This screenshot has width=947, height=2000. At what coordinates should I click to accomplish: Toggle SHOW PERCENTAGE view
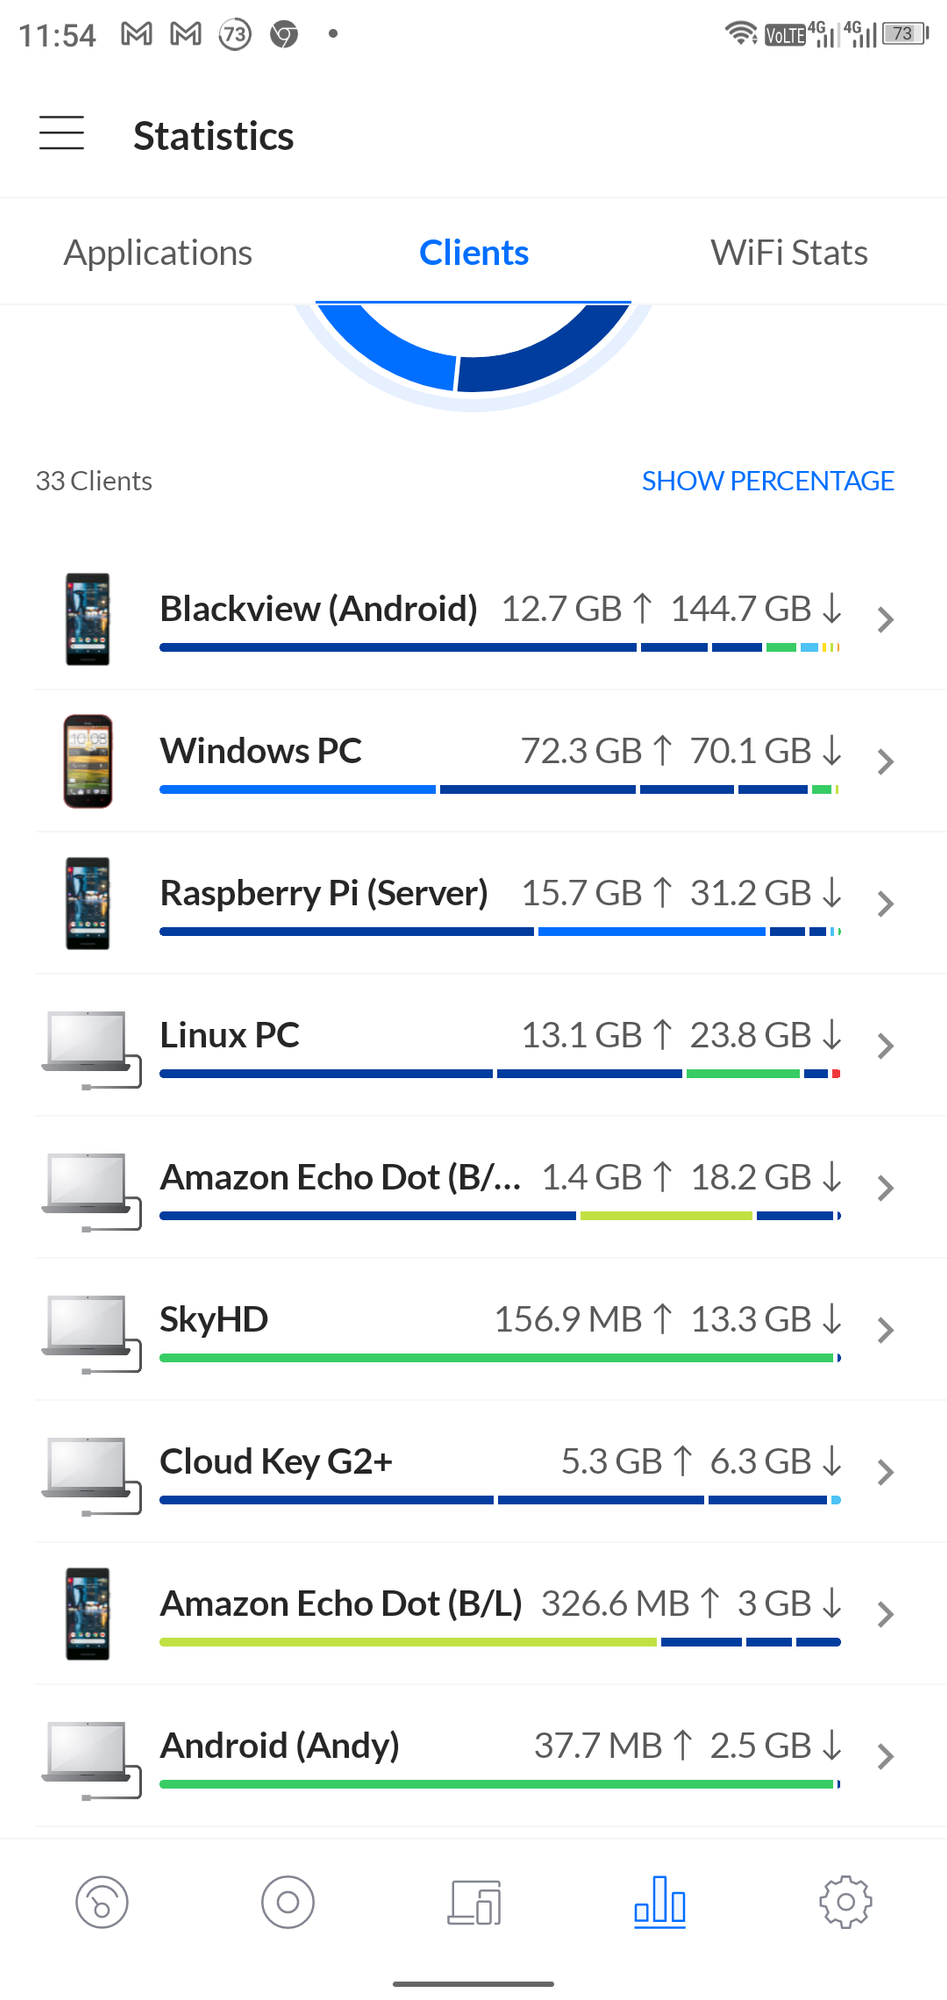pyautogui.click(x=768, y=481)
